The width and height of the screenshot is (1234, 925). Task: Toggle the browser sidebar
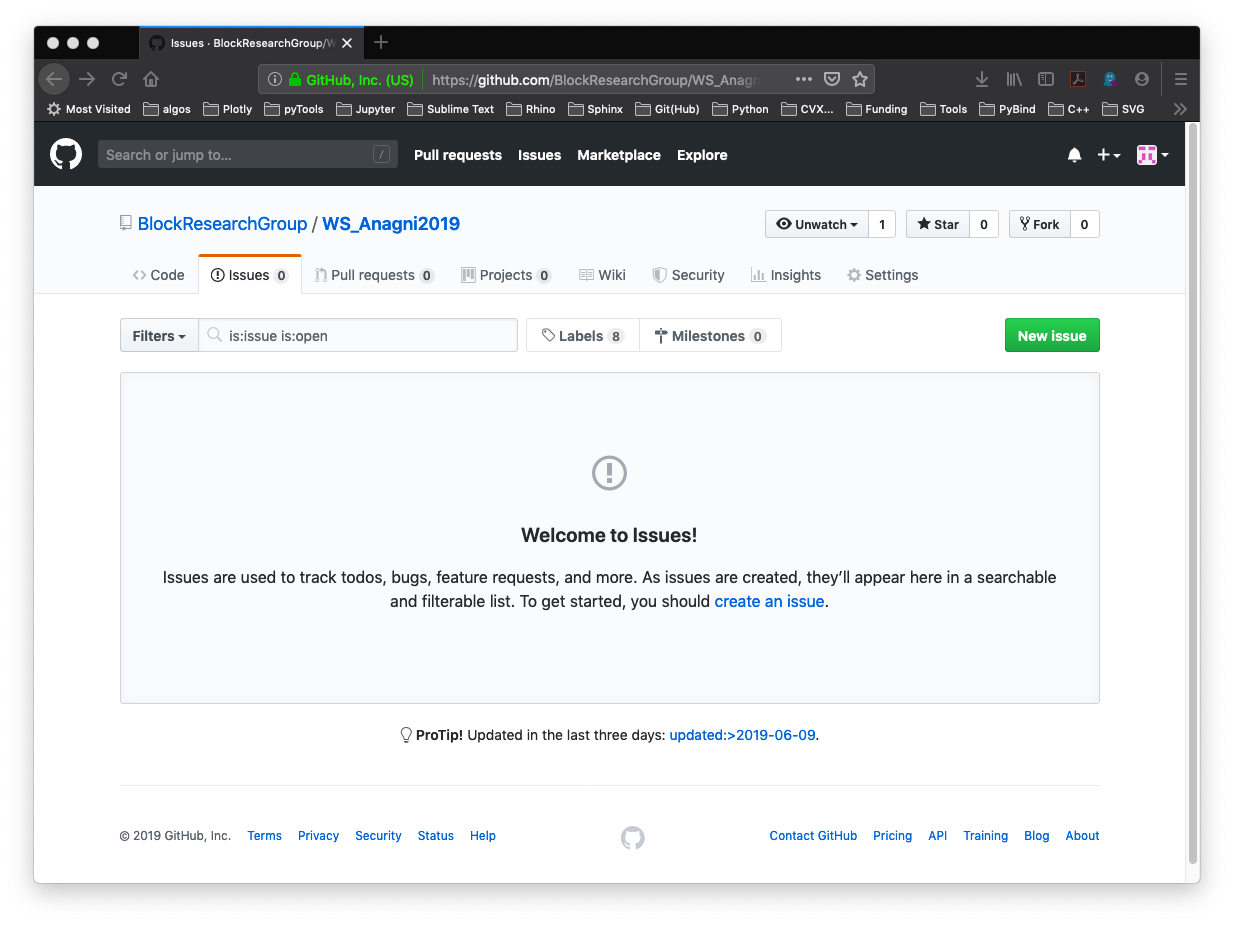pos(1046,79)
